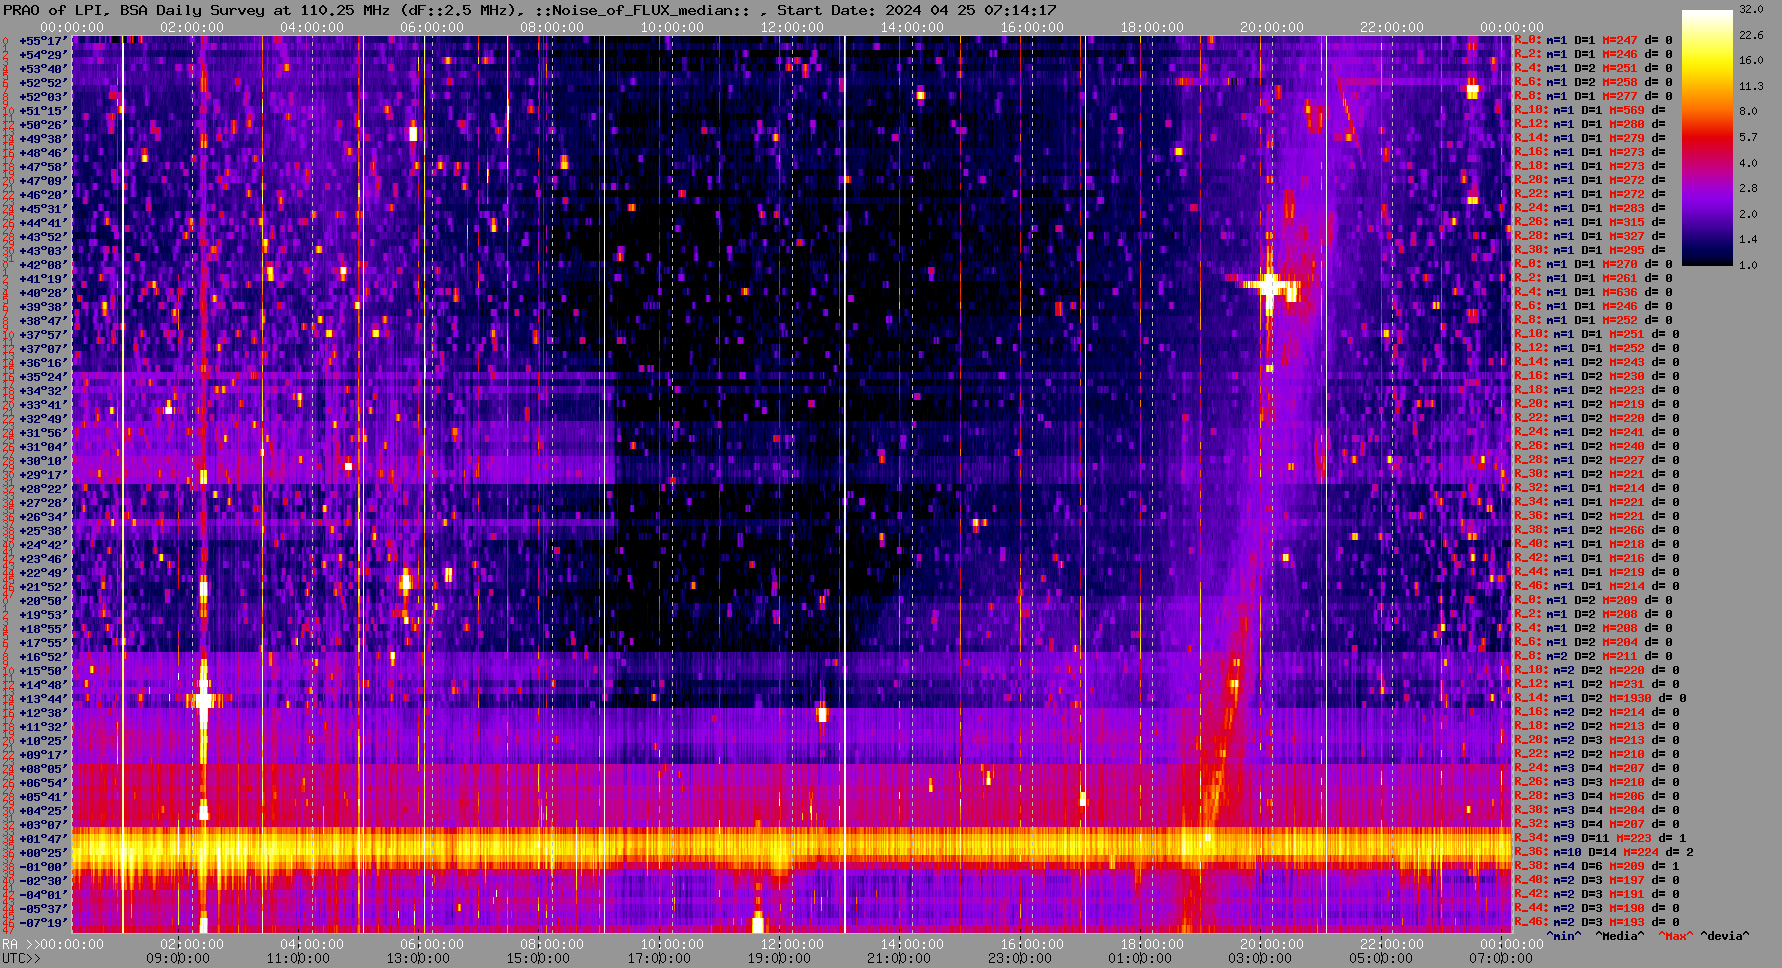Viewport: 1782px width, 968px height.
Task: Select declination row label +52°03'
Action: (x=43, y=96)
